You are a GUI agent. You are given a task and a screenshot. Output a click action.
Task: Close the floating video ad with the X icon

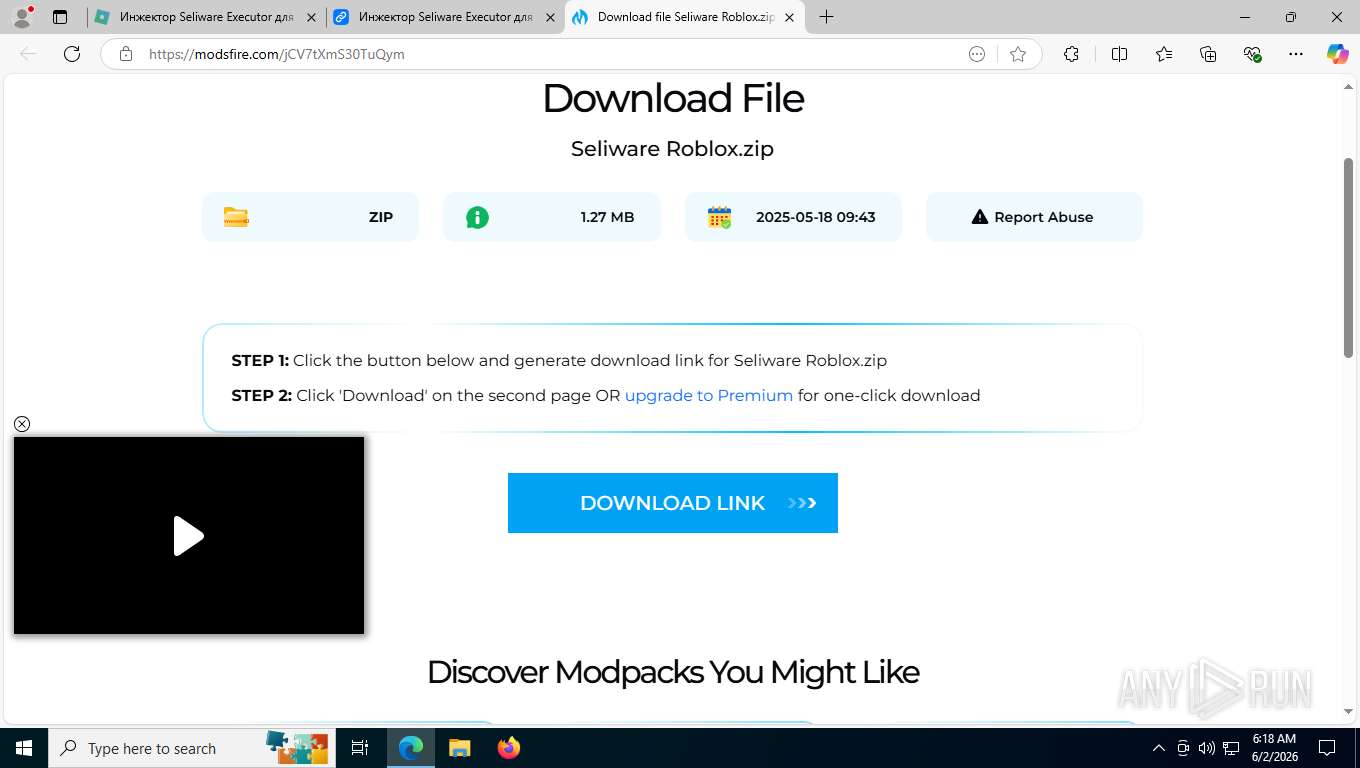22,424
